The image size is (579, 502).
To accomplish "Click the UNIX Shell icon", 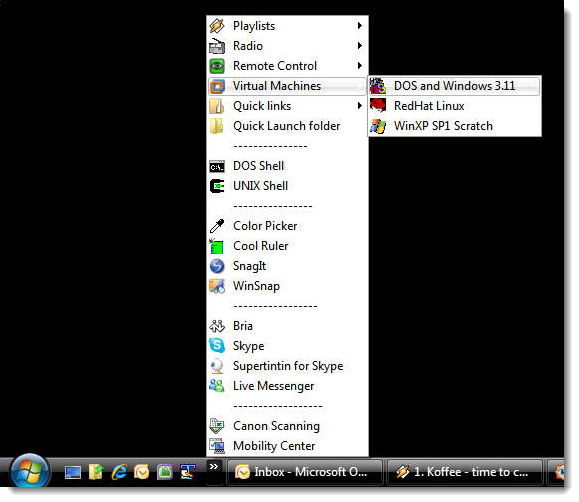I will (217, 186).
